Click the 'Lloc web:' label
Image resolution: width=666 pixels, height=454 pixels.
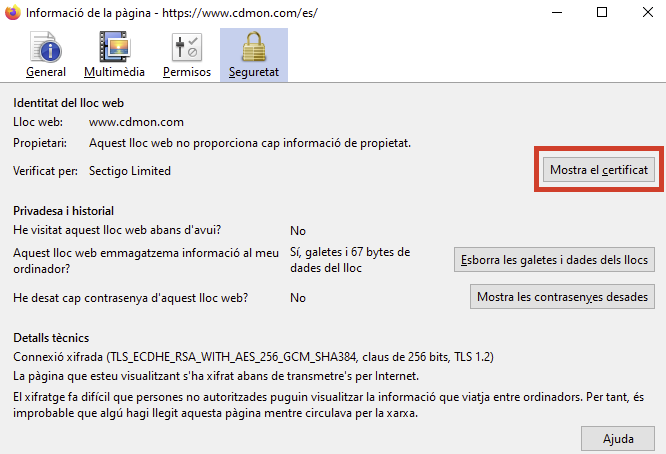(x=38, y=122)
